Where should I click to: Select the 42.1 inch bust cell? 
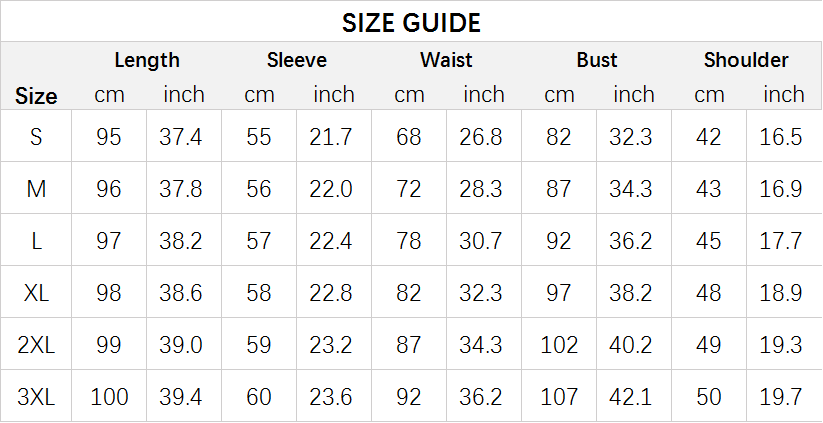click(633, 397)
